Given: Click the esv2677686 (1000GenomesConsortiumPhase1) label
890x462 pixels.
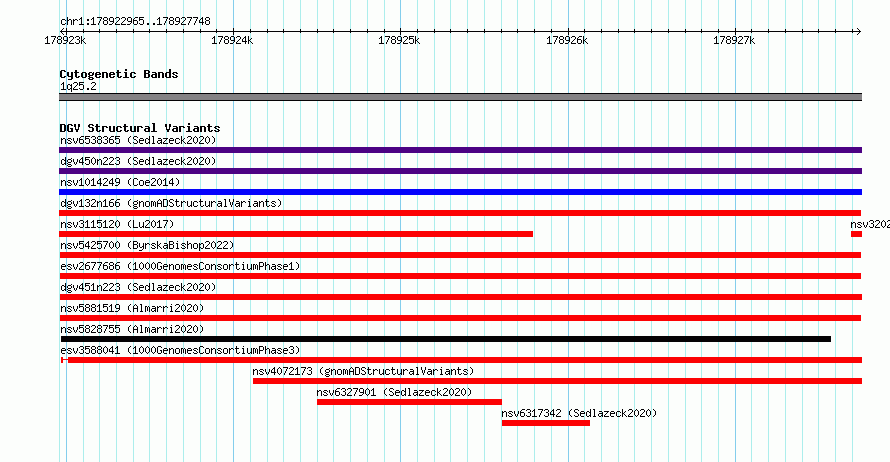Looking at the screenshot, I should (x=180, y=266).
